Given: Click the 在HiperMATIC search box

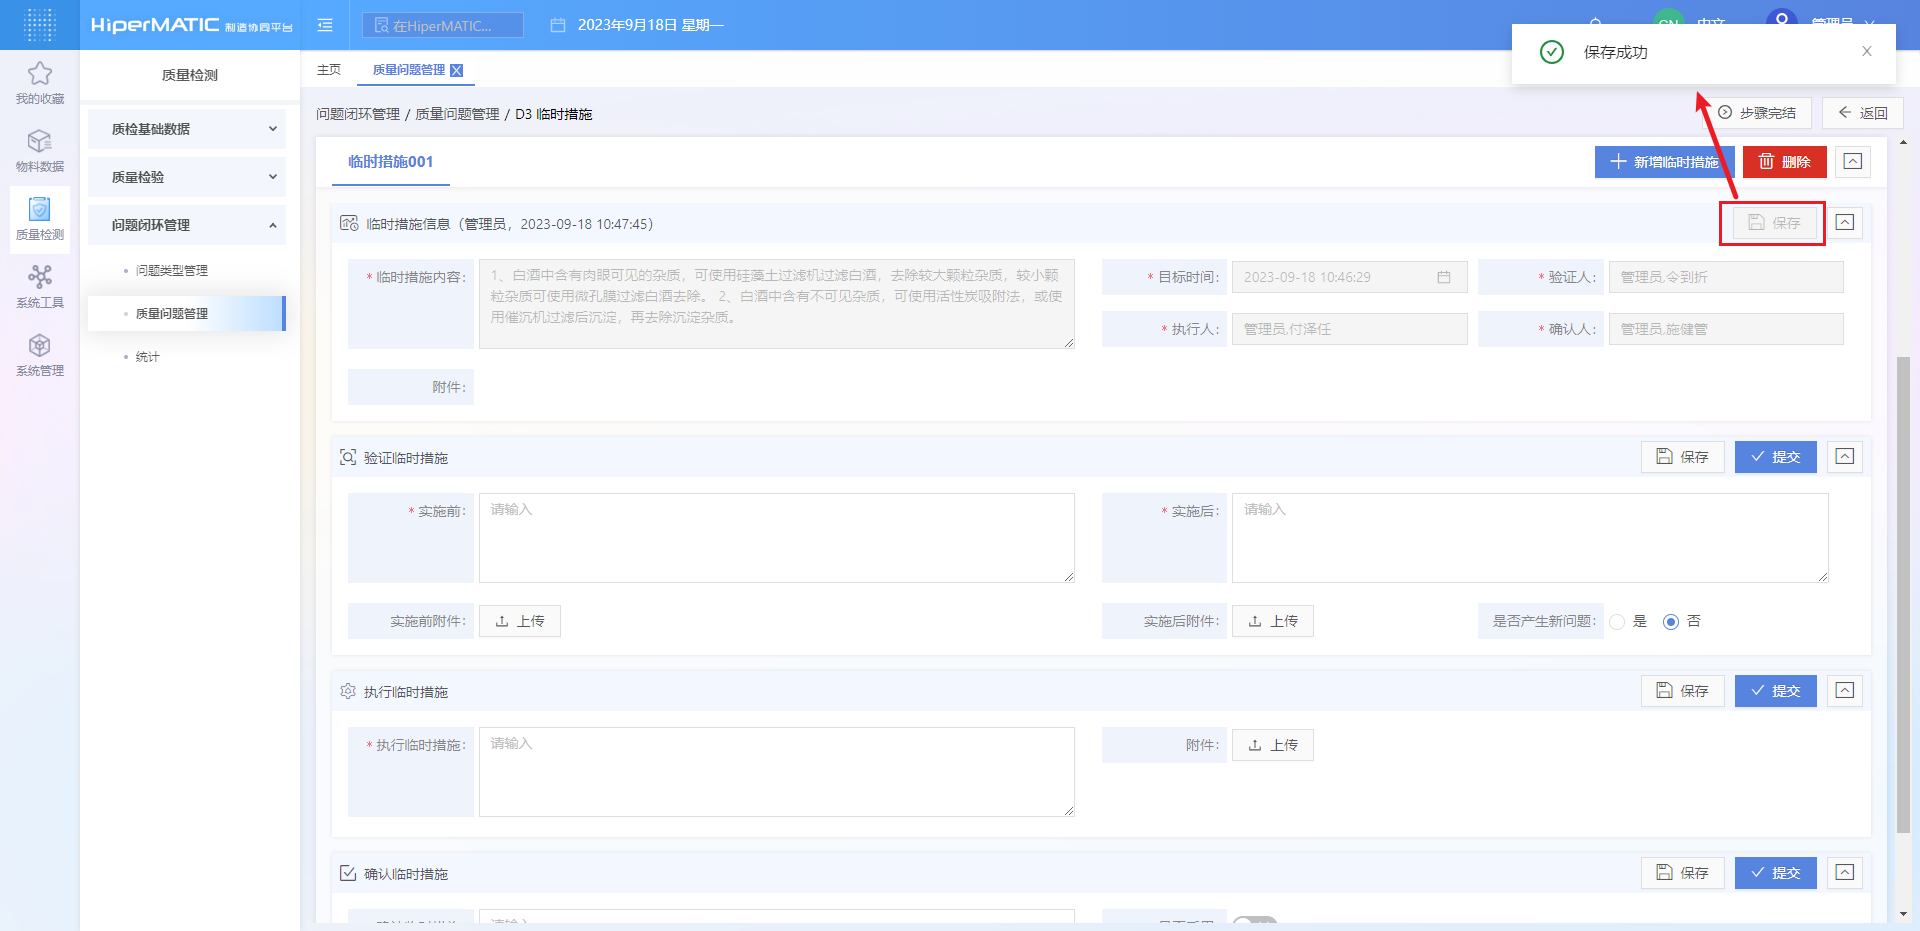Looking at the screenshot, I should [x=443, y=25].
